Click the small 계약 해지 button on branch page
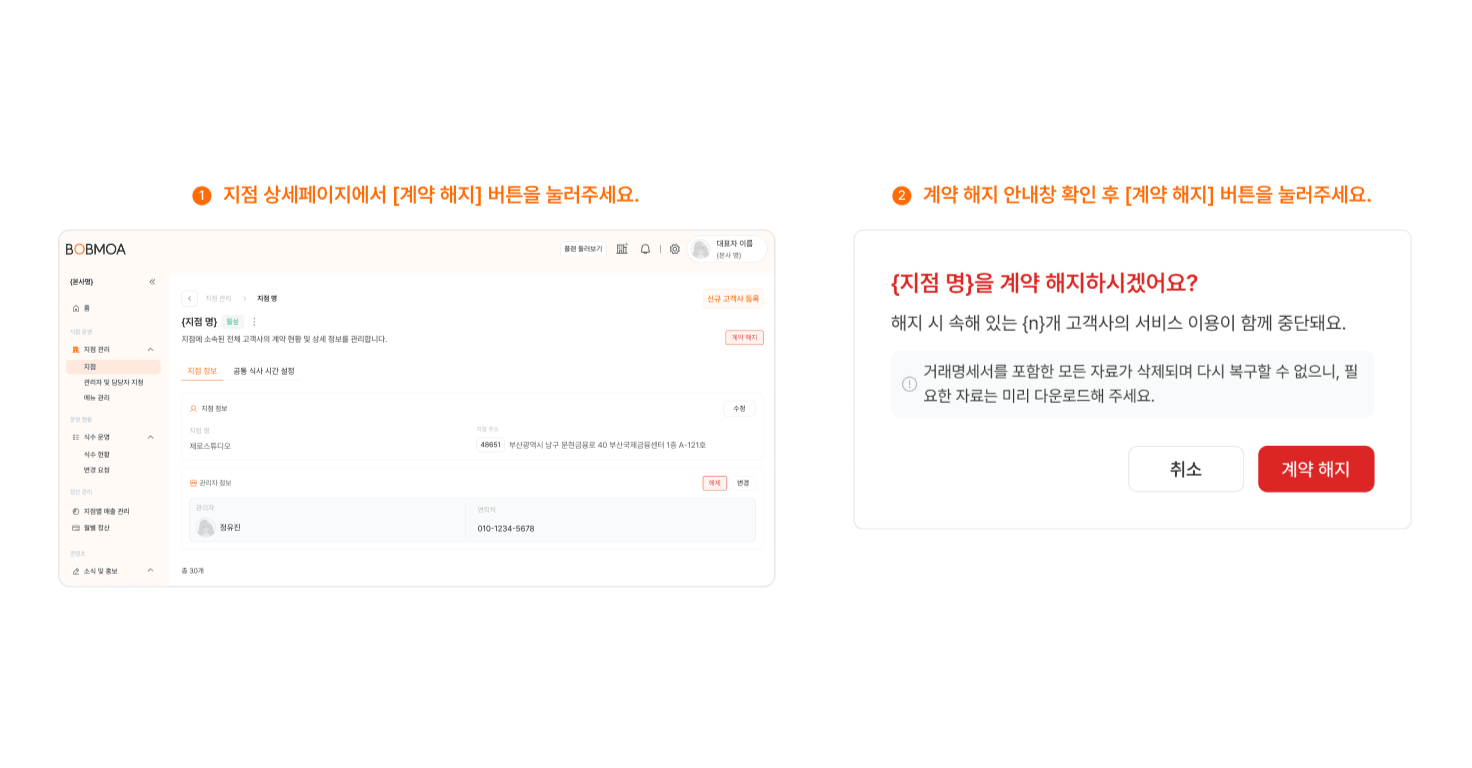Screen dimensions: 1472x768 pos(744,338)
